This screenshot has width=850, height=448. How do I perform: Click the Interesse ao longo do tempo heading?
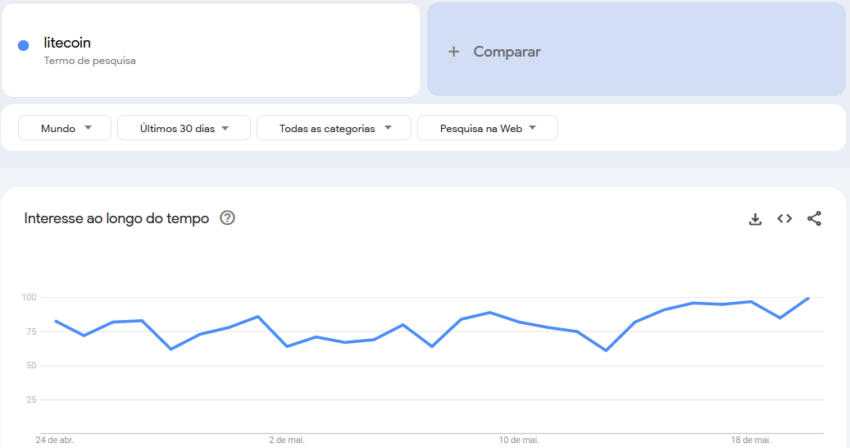click(x=117, y=219)
